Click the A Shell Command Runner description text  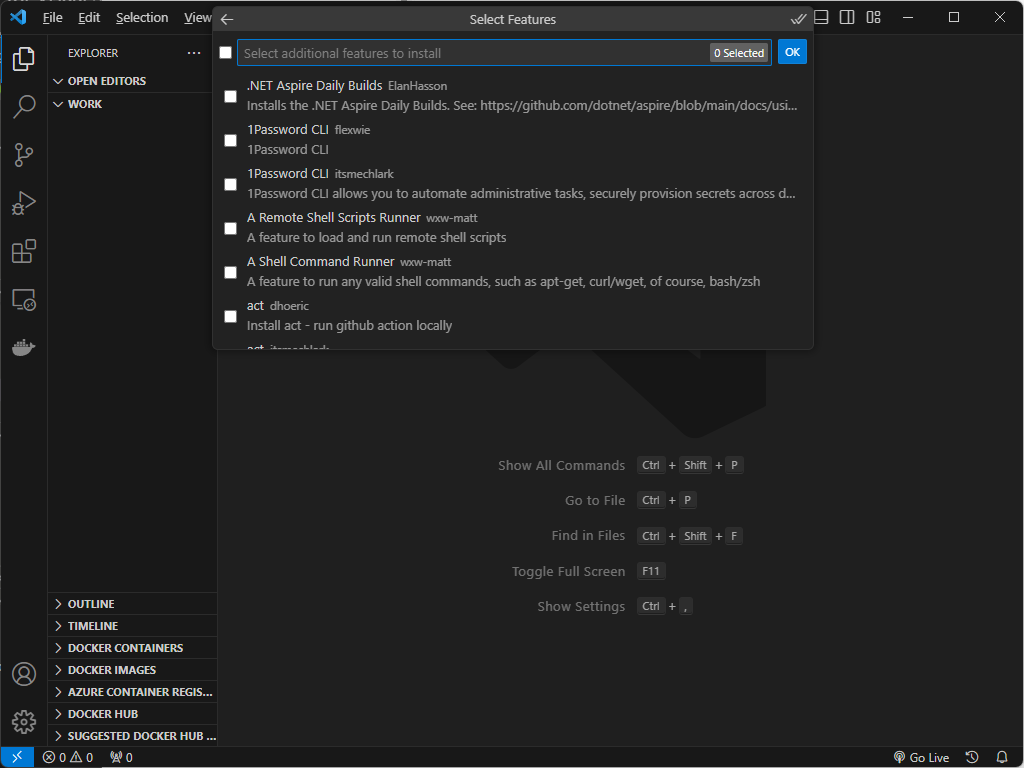[504, 281]
